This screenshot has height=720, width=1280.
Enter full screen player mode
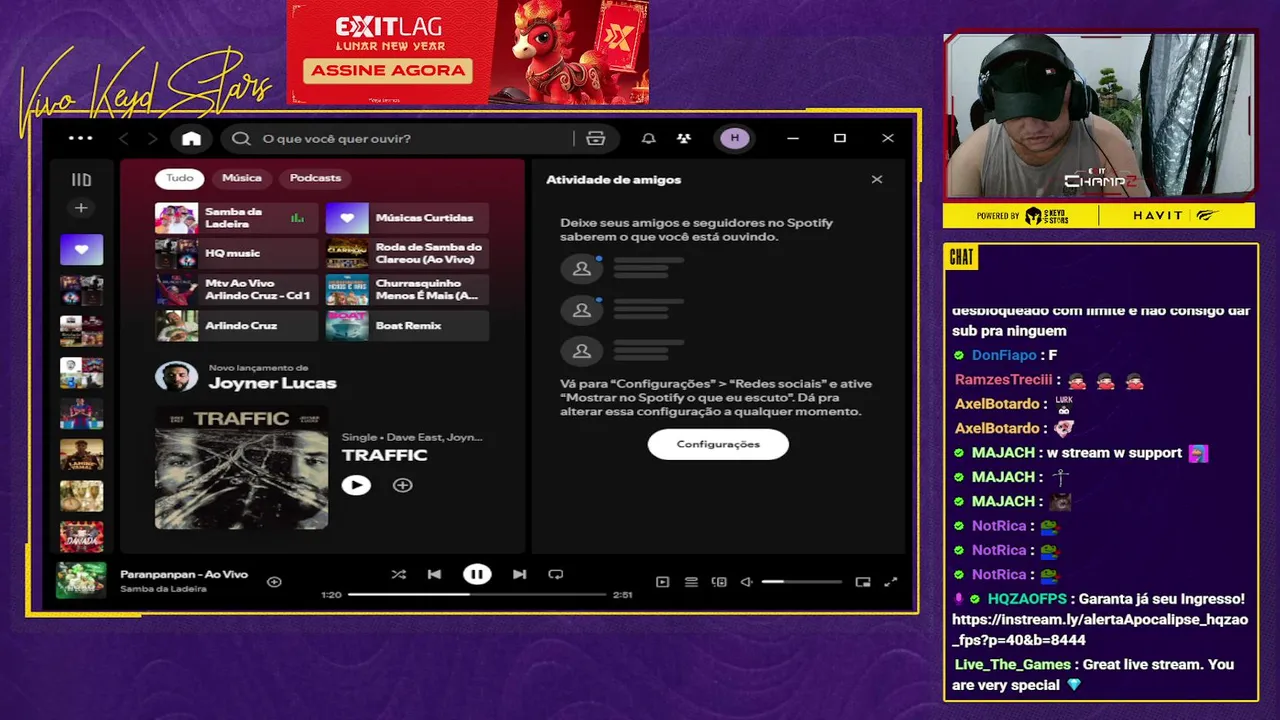click(891, 582)
